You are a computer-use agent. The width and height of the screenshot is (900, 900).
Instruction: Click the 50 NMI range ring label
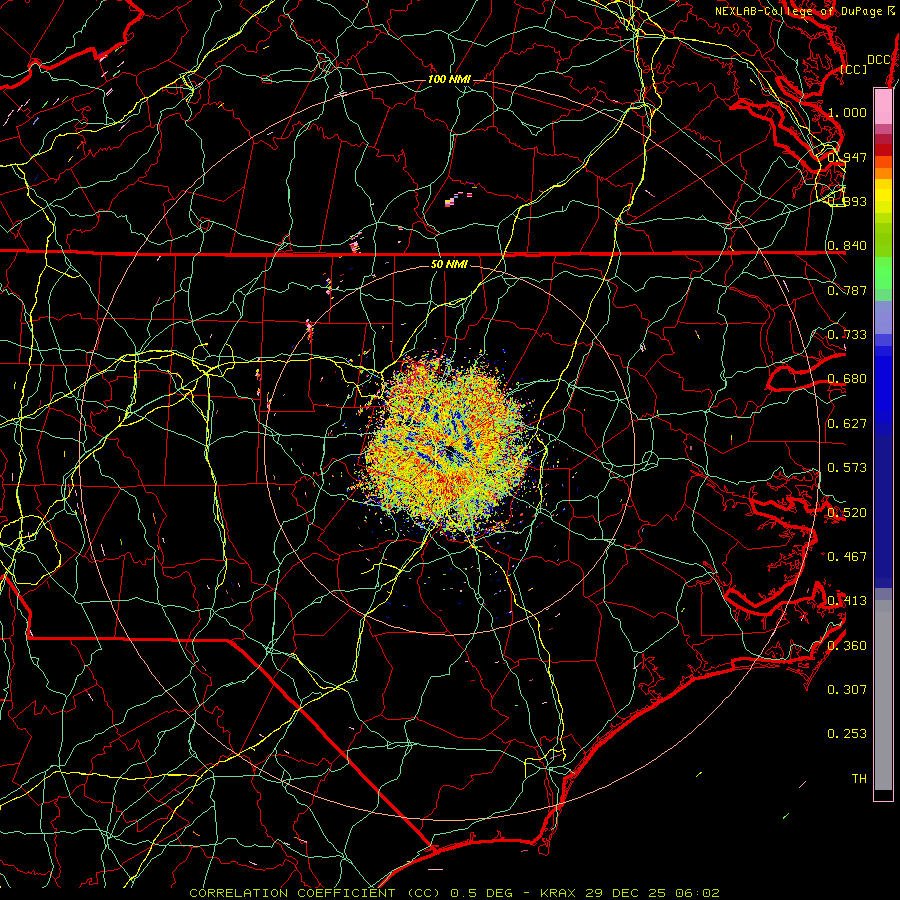click(449, 264)
